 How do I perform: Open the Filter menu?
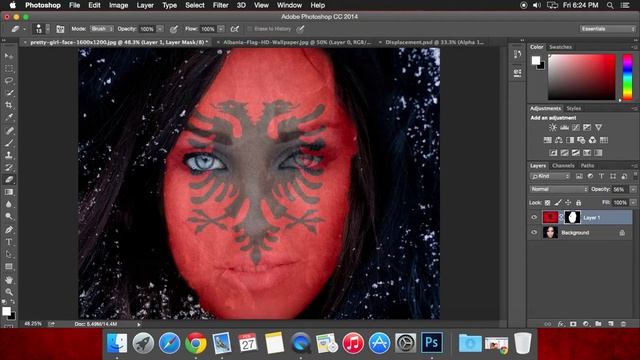(x=220, y=5)
